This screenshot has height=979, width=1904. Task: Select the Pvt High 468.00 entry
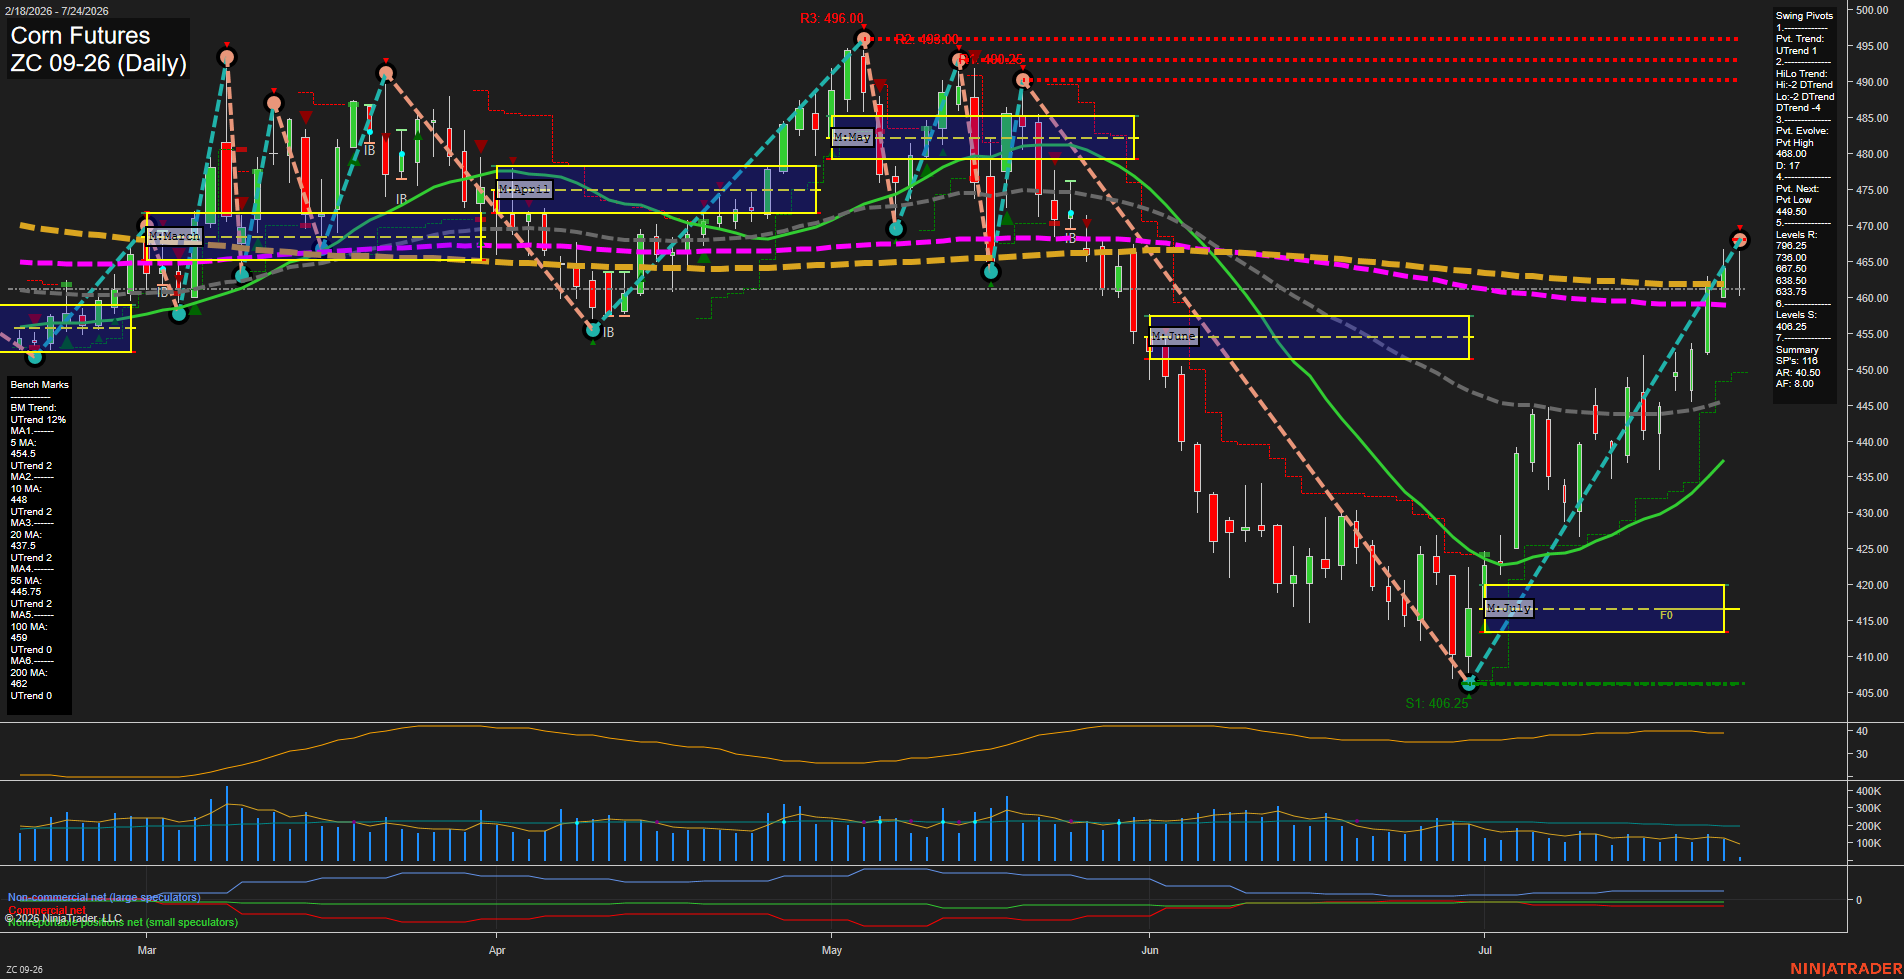click(x=1794, y=148)
